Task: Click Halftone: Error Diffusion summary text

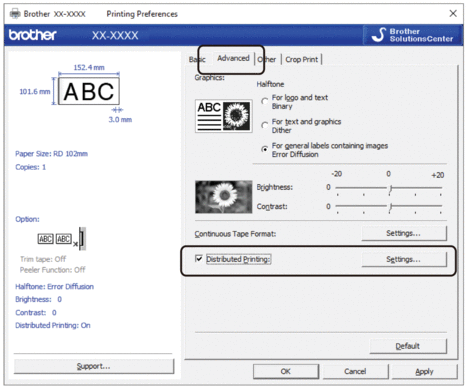Action: (x=54, y=286)
